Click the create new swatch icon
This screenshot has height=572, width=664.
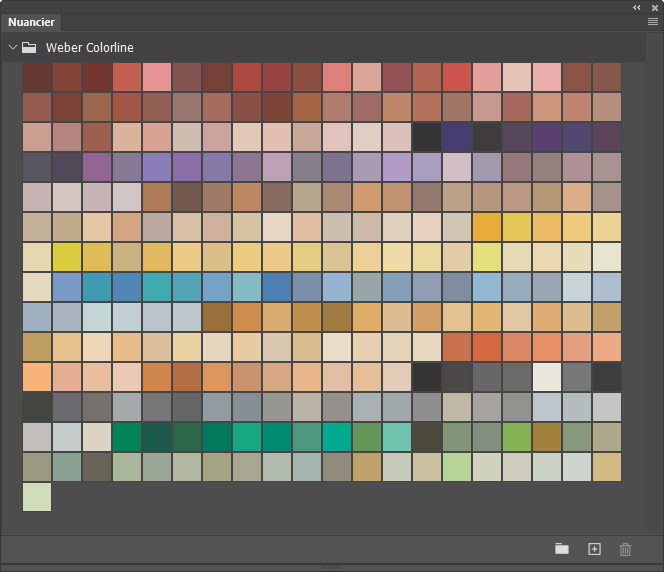pos(594,549)
